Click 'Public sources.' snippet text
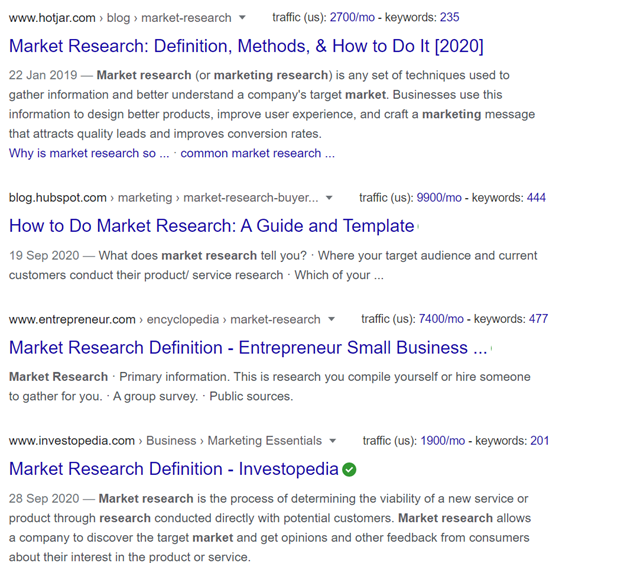Screen dimensions: 624x563 251,396
